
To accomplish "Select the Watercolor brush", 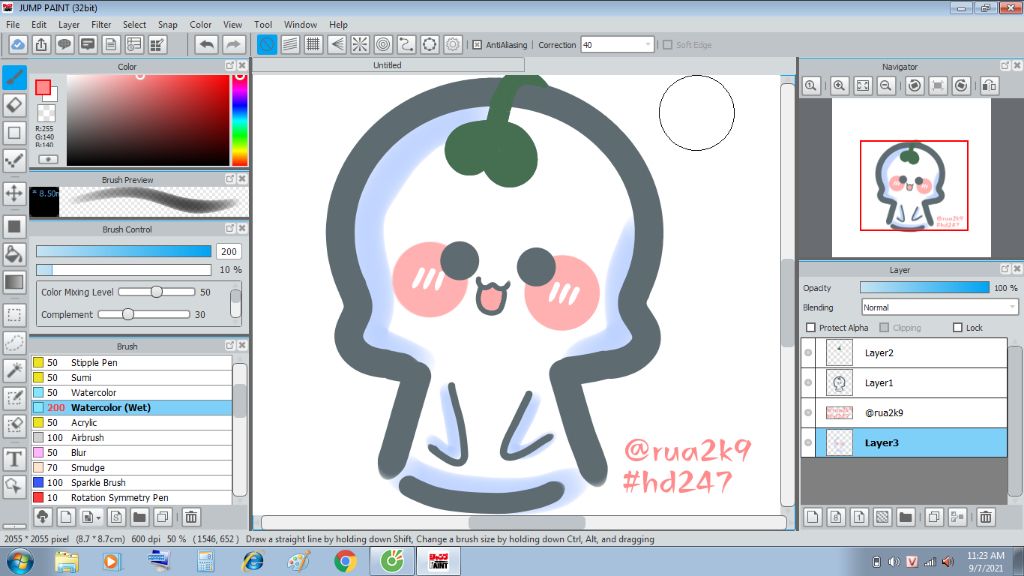I will click(x=131, y=392).
